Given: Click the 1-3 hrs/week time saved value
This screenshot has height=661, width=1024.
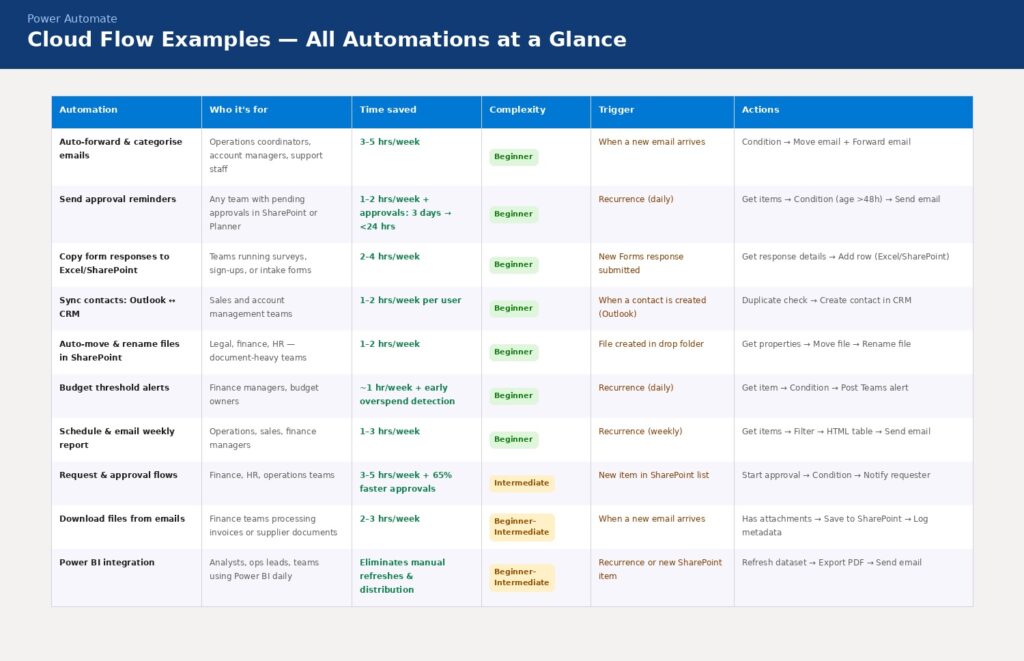Looking at the screenshot, I should 390,431.
